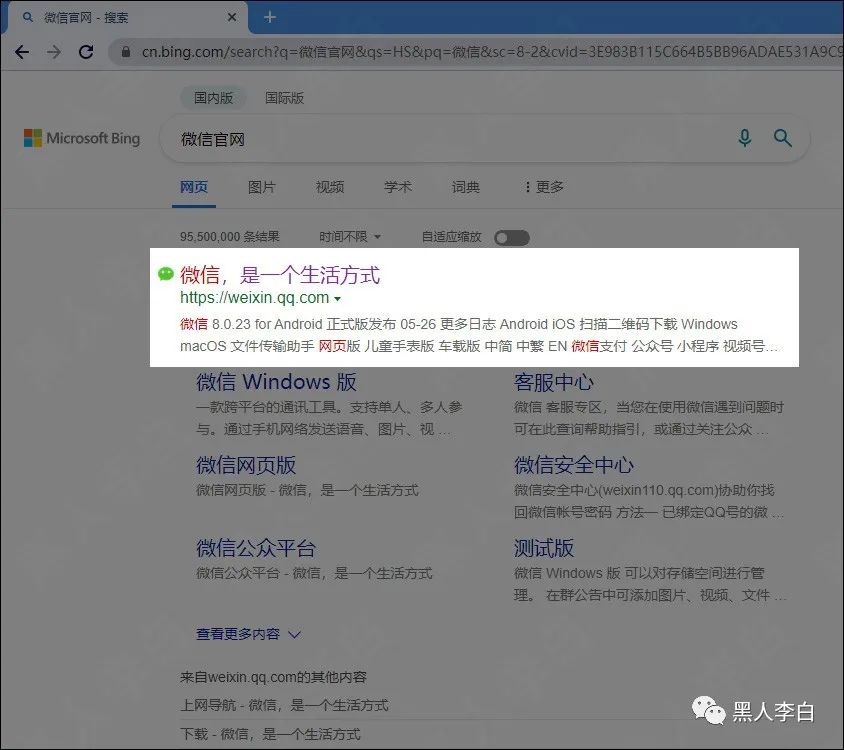
Task: Click the Microsoft Bing logo
Action: 82,138
